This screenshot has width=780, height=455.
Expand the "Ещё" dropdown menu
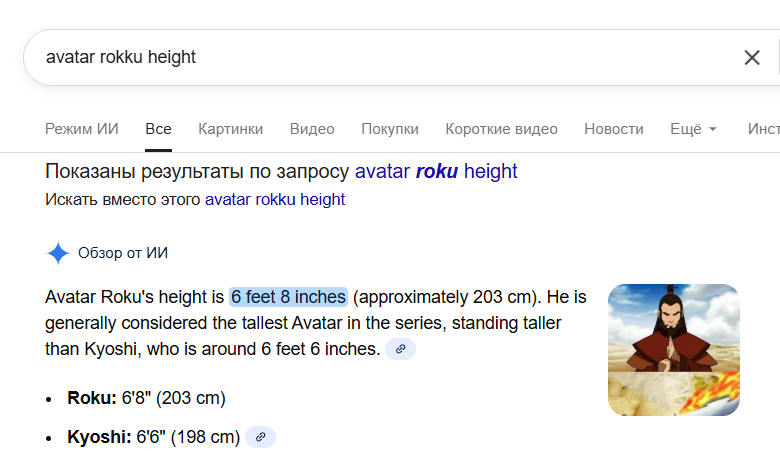coord(693,129)
